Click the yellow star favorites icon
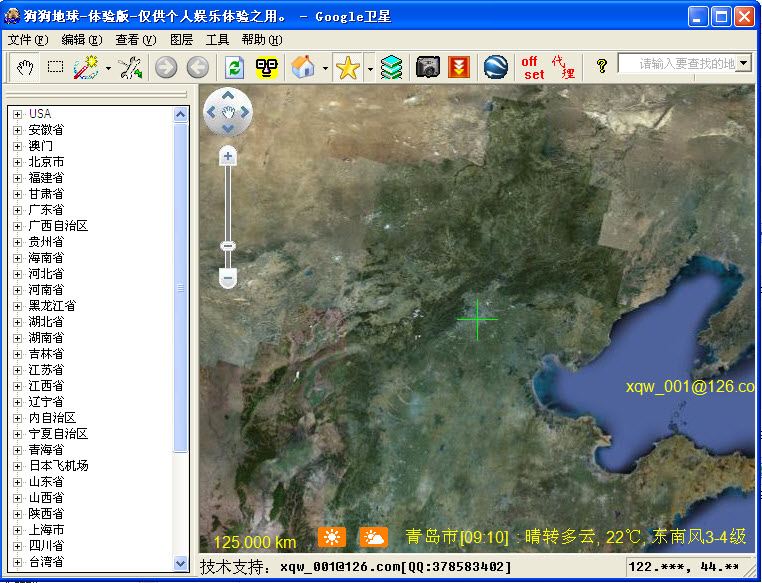 pos(347,67)
